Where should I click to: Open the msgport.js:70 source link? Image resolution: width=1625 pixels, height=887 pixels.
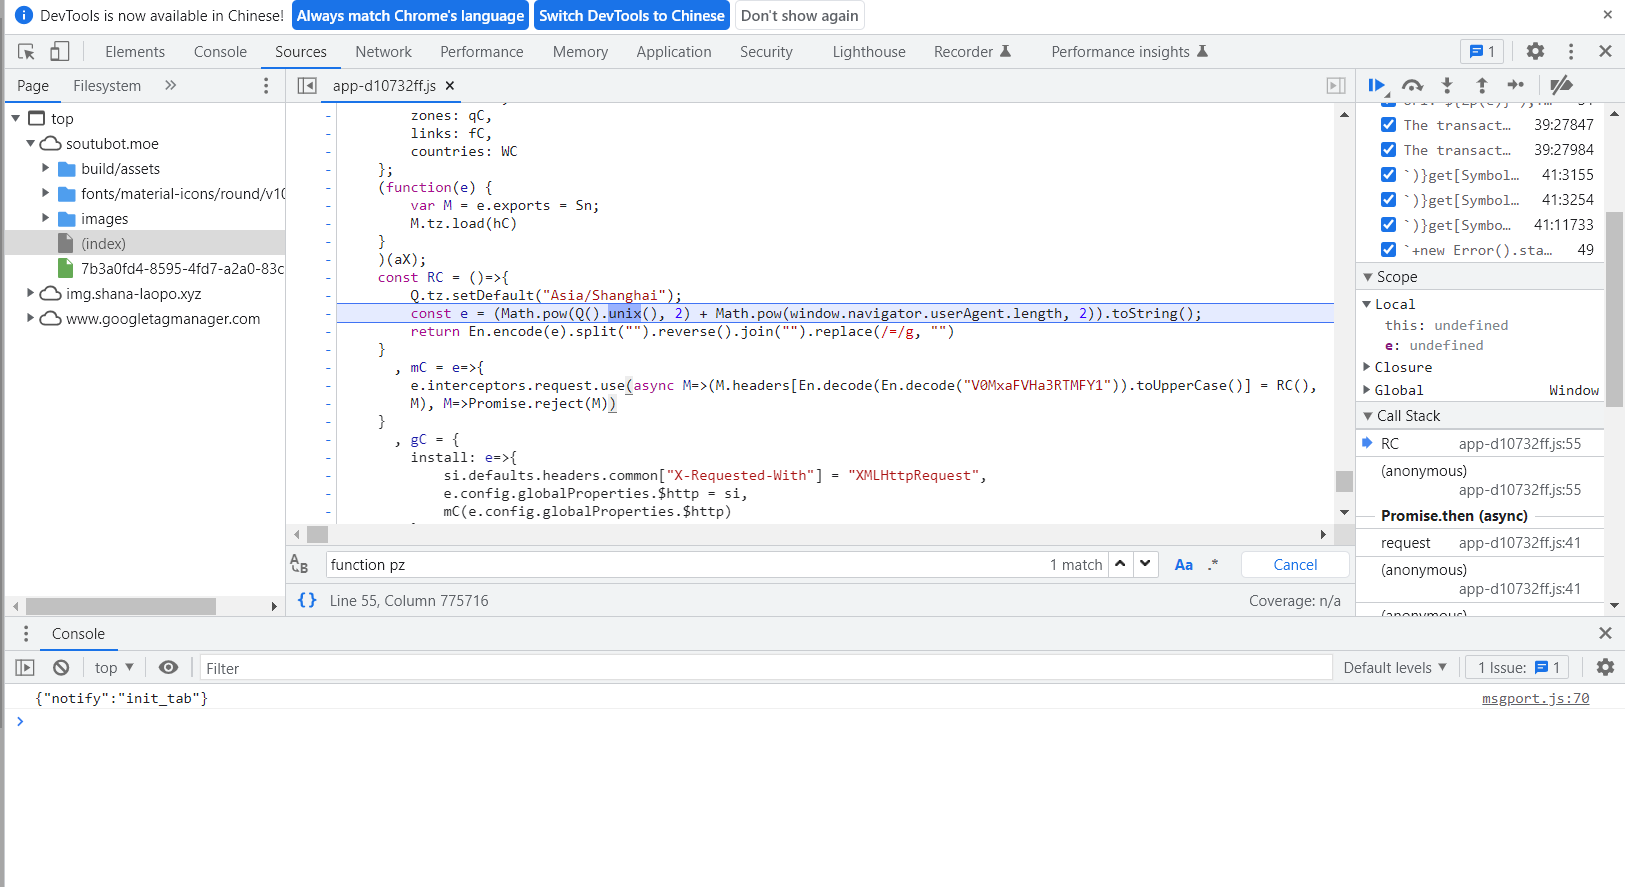[x=1535, y=698]
